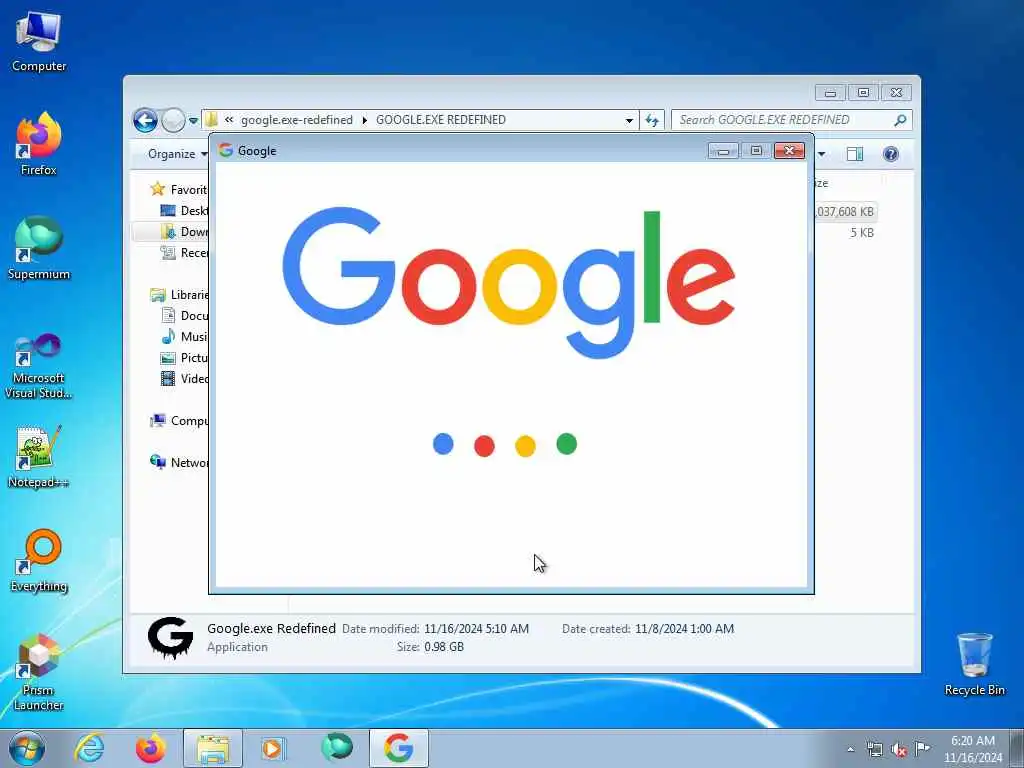This screenshot has height=768, width=1024.
Task: Open the Recycle Bin
Action: (974, 664)
